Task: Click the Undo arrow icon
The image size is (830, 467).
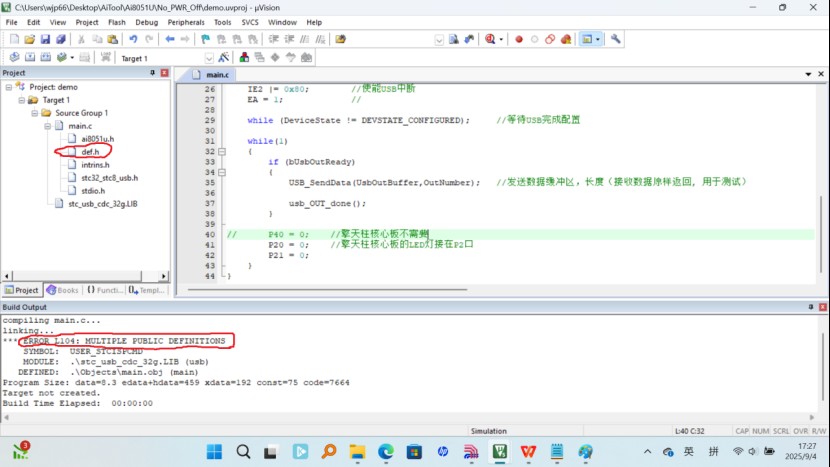Action: pyautogui.click(x=133, y=39)
